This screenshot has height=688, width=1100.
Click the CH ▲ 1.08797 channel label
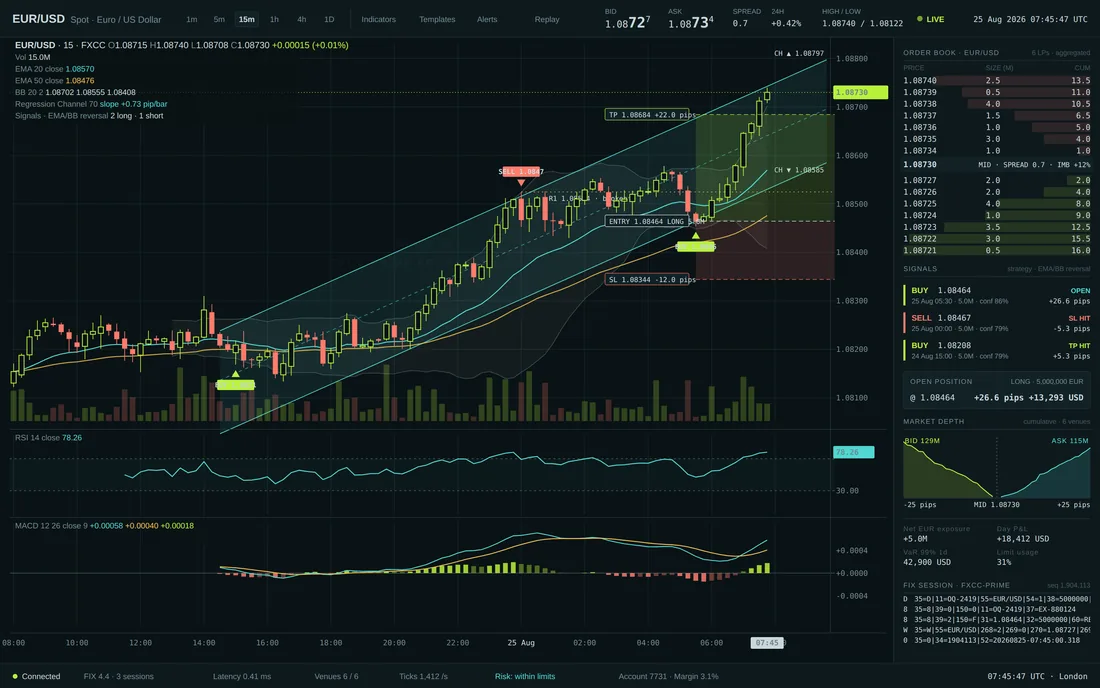point(798,53)
